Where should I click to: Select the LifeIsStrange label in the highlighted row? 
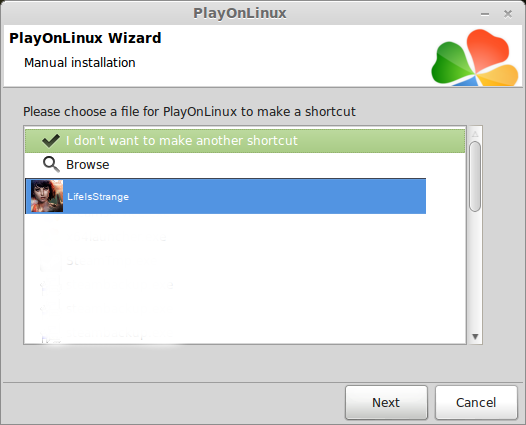98,197
